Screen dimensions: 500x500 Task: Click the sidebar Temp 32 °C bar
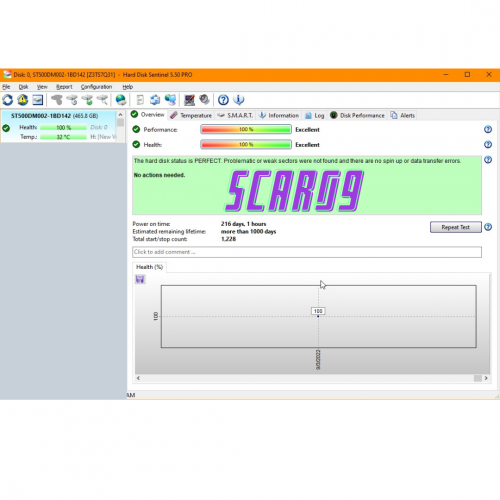(63, 137)
